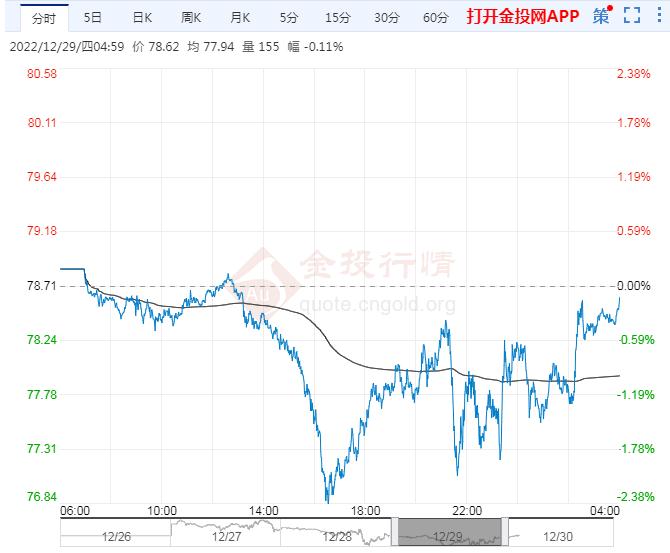Show the 周K weekly candlestick chart
This screenshot has height=553, width=670.
pyautogui.click(x=191, y=17)
